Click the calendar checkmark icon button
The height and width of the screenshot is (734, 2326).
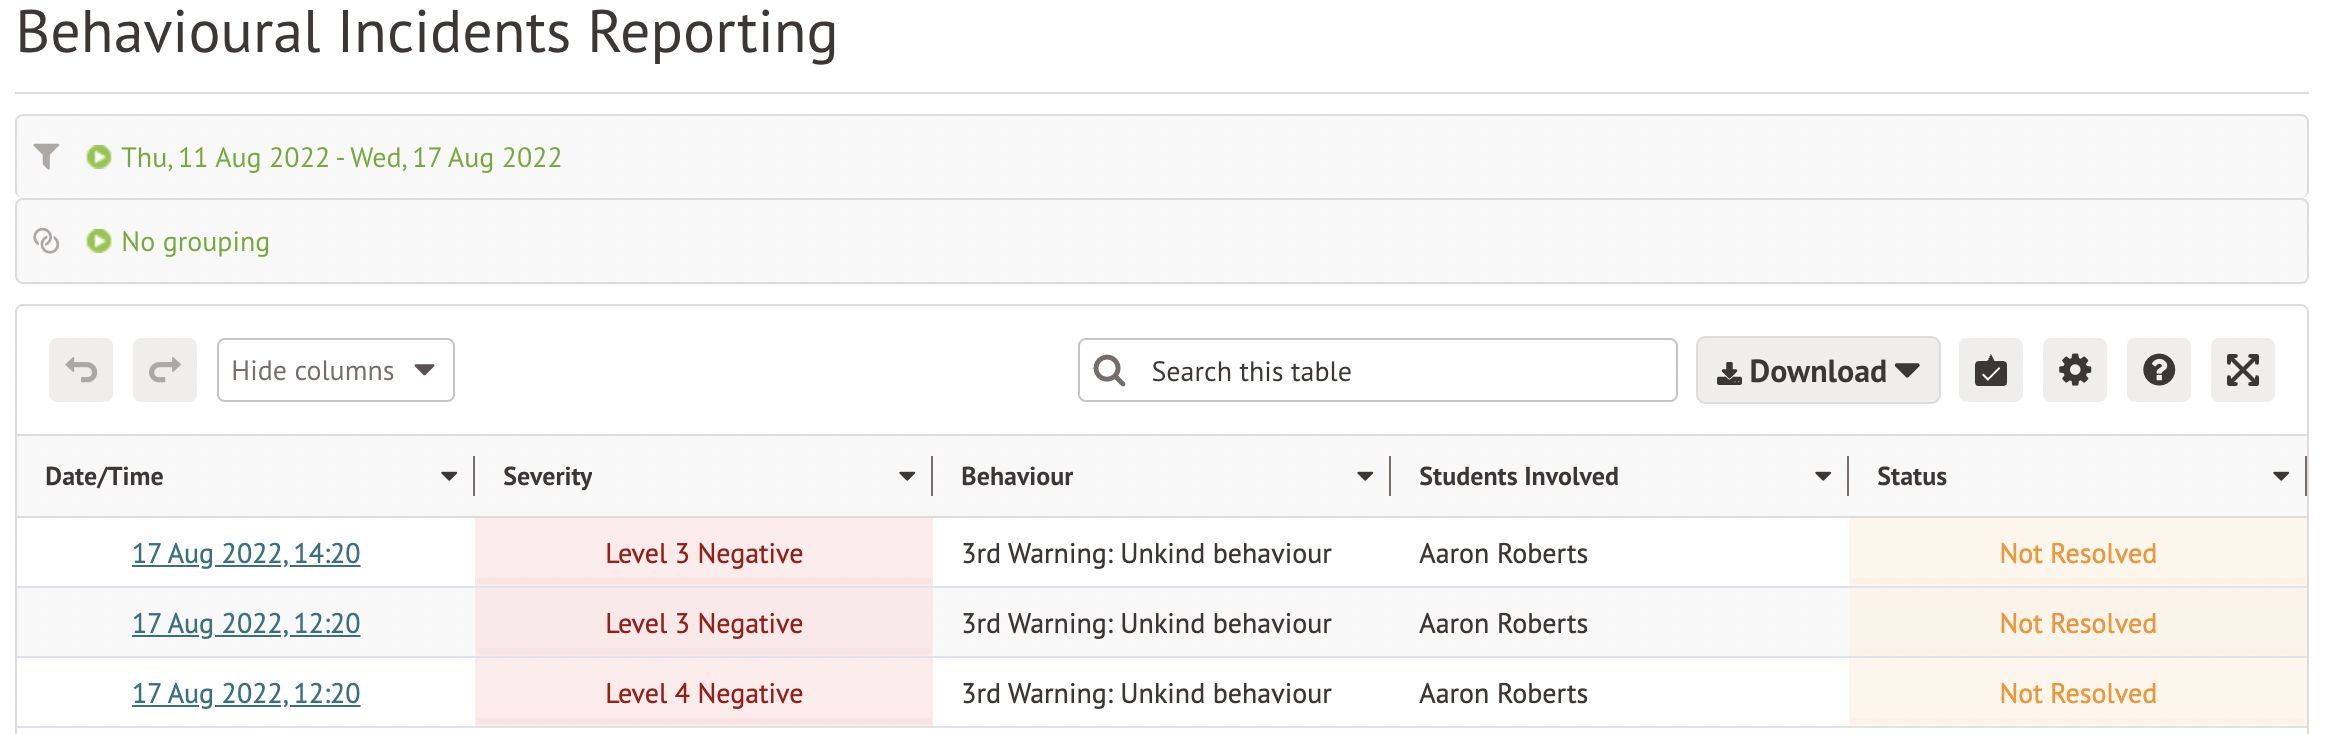1990,370
